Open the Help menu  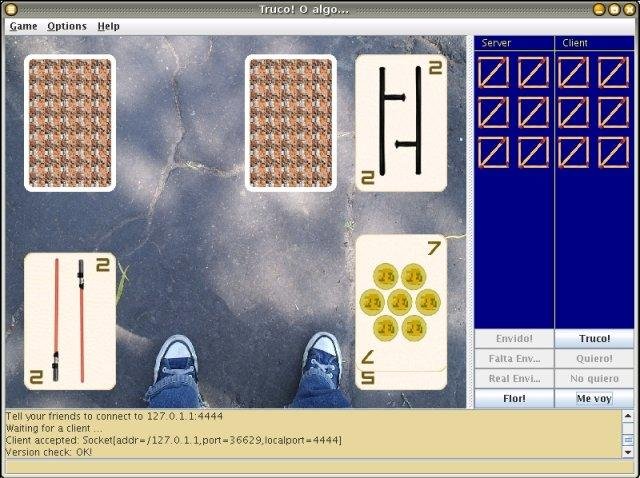[109, 26]
